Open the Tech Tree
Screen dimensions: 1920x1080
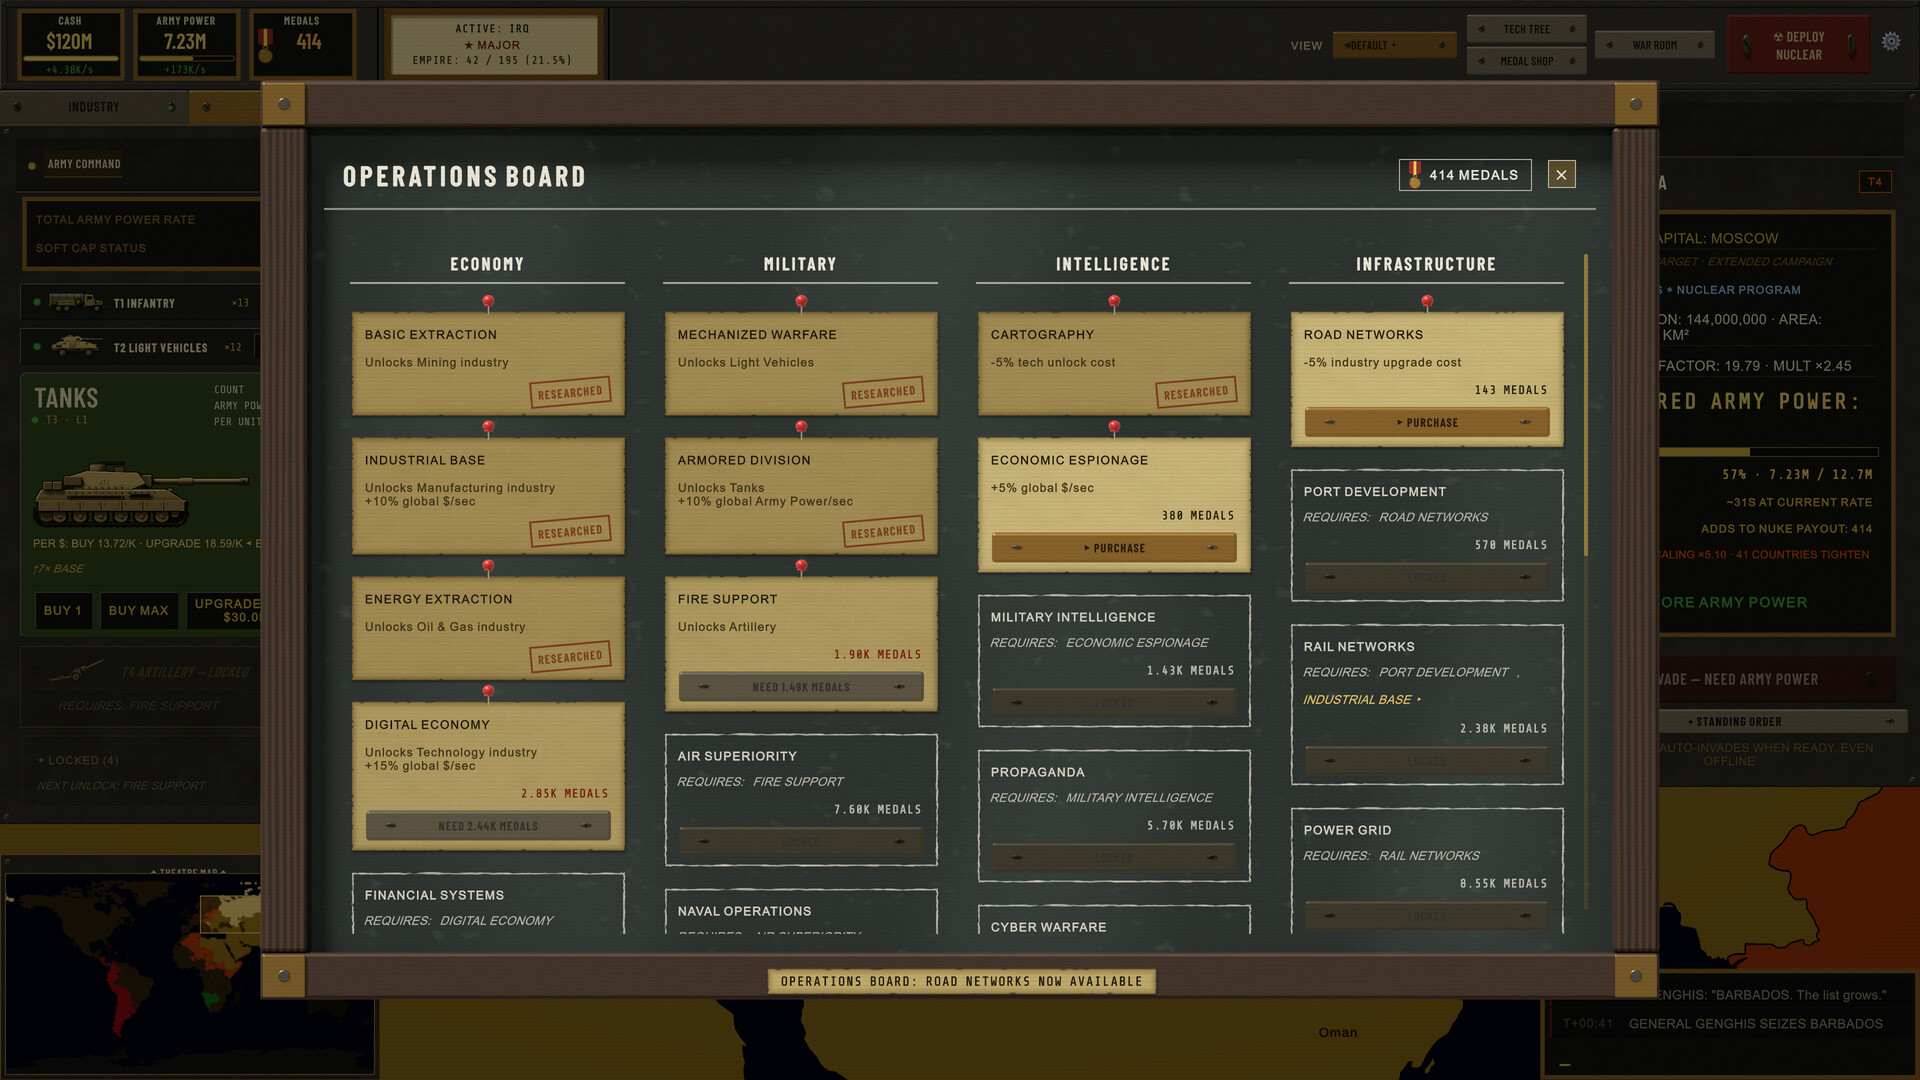[x=1526, y=29]
